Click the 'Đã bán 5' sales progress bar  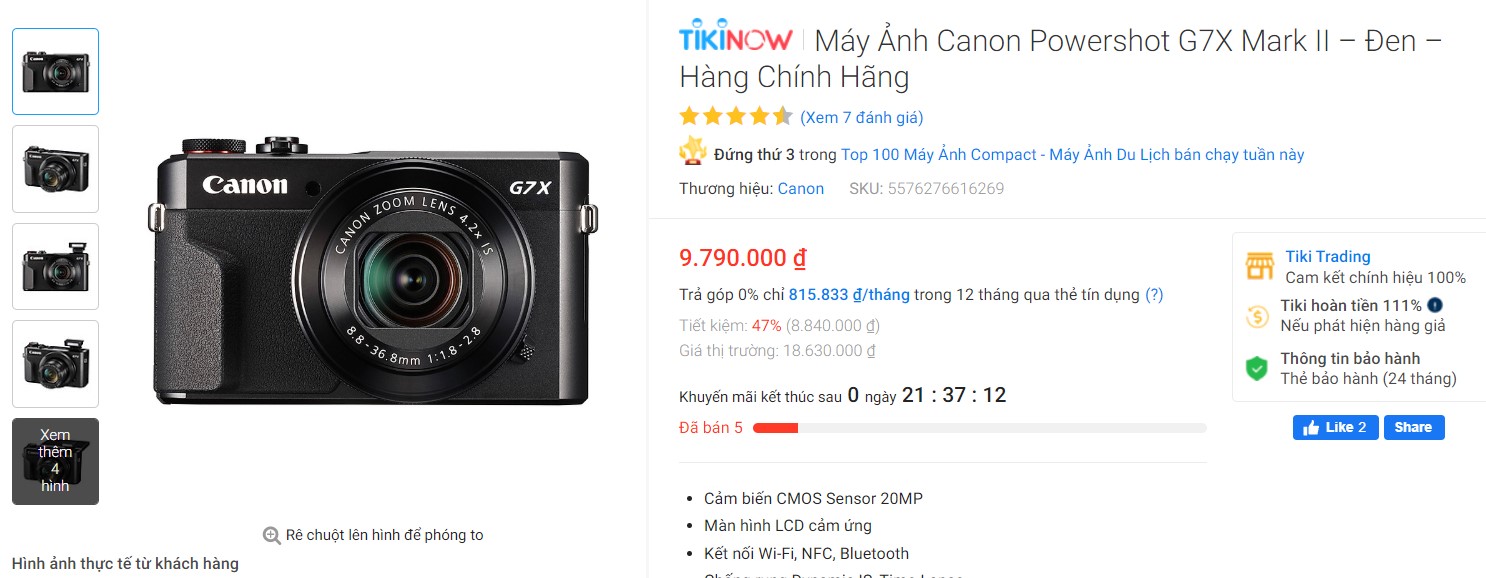(979, 428)
